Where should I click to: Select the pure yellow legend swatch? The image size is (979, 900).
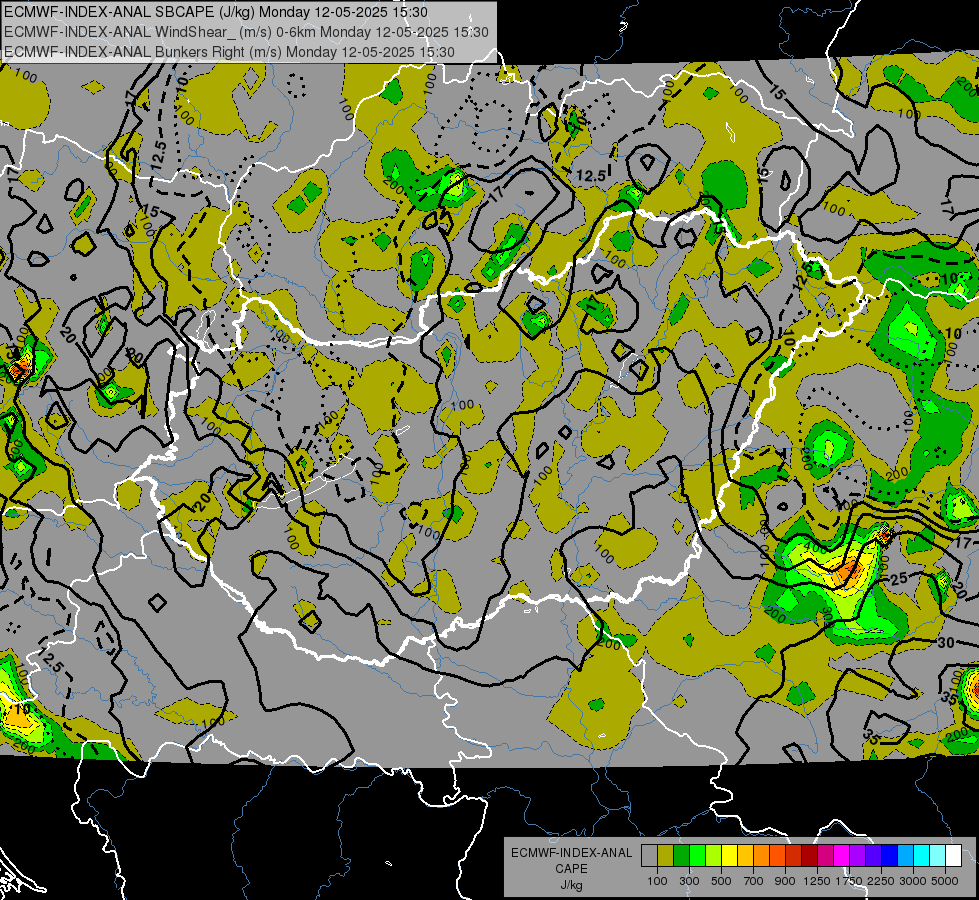pyautogui.click(x=729, y=856)
